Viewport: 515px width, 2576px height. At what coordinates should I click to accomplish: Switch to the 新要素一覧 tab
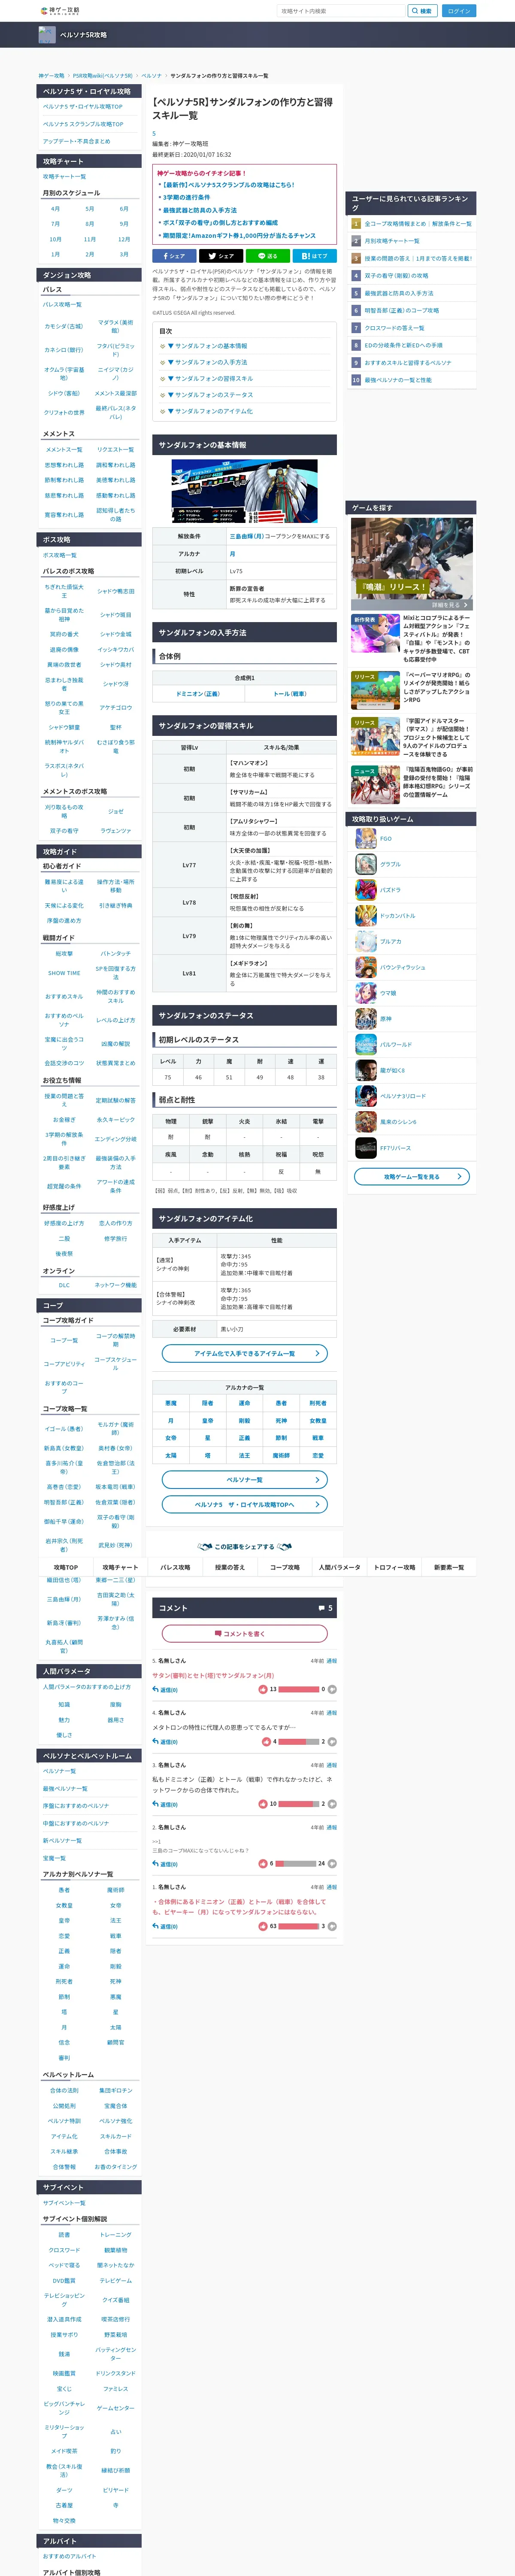[x=449, y=1567]
